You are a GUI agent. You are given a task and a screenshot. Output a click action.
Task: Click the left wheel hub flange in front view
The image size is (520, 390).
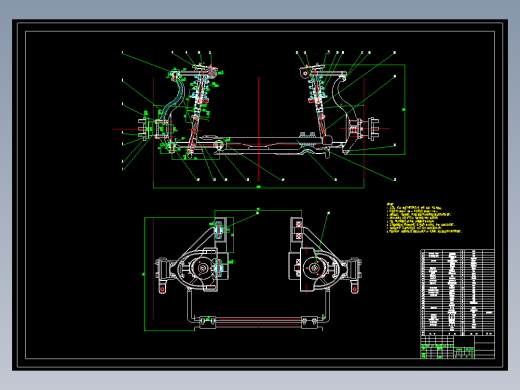coord(143,129)
